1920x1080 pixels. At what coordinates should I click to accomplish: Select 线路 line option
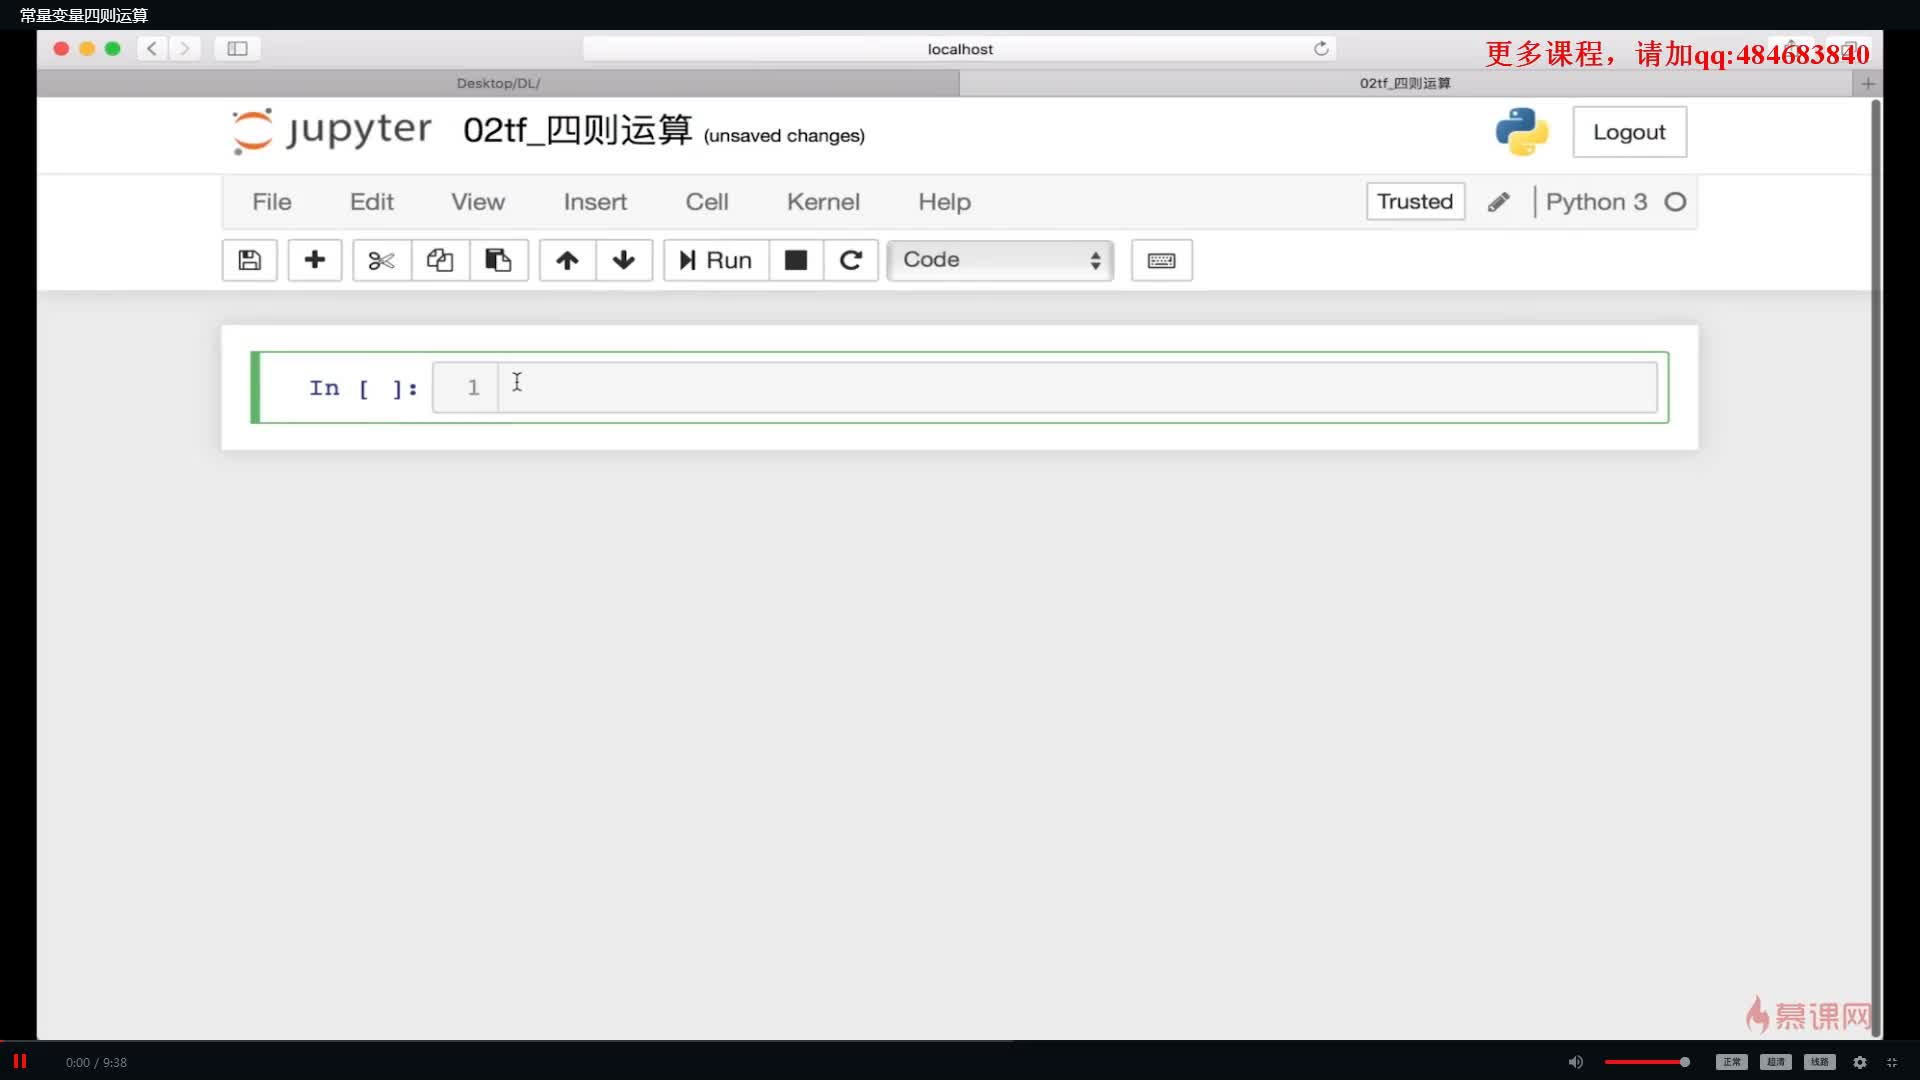click(x=1820, y=1062)
